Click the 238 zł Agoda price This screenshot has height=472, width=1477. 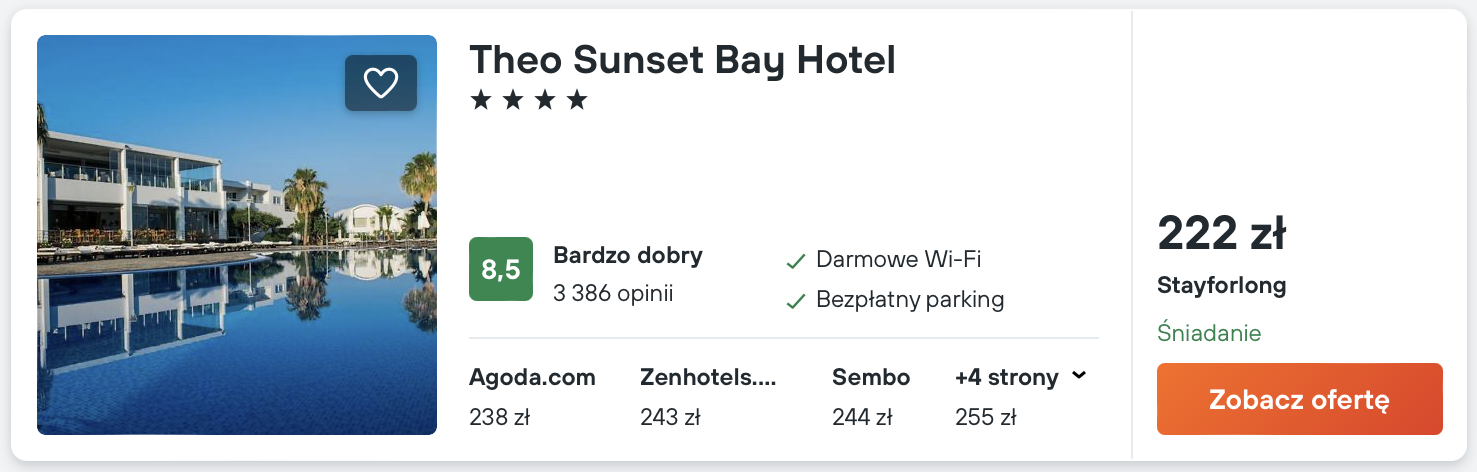click(499, 416)
